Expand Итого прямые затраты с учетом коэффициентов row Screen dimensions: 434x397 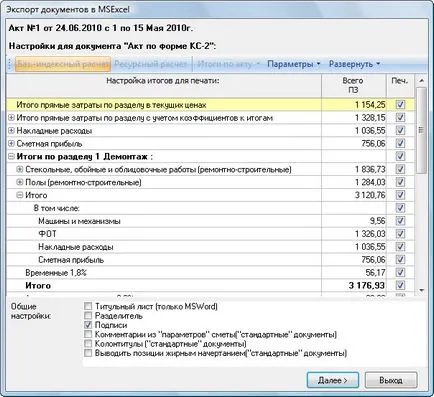[x=11, y=118]
